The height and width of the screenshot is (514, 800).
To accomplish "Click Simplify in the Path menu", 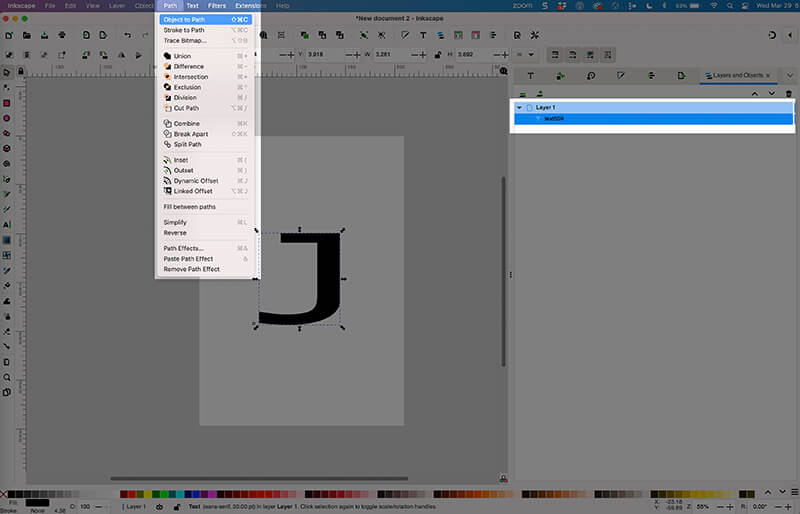I will click(x=176, y=222).
